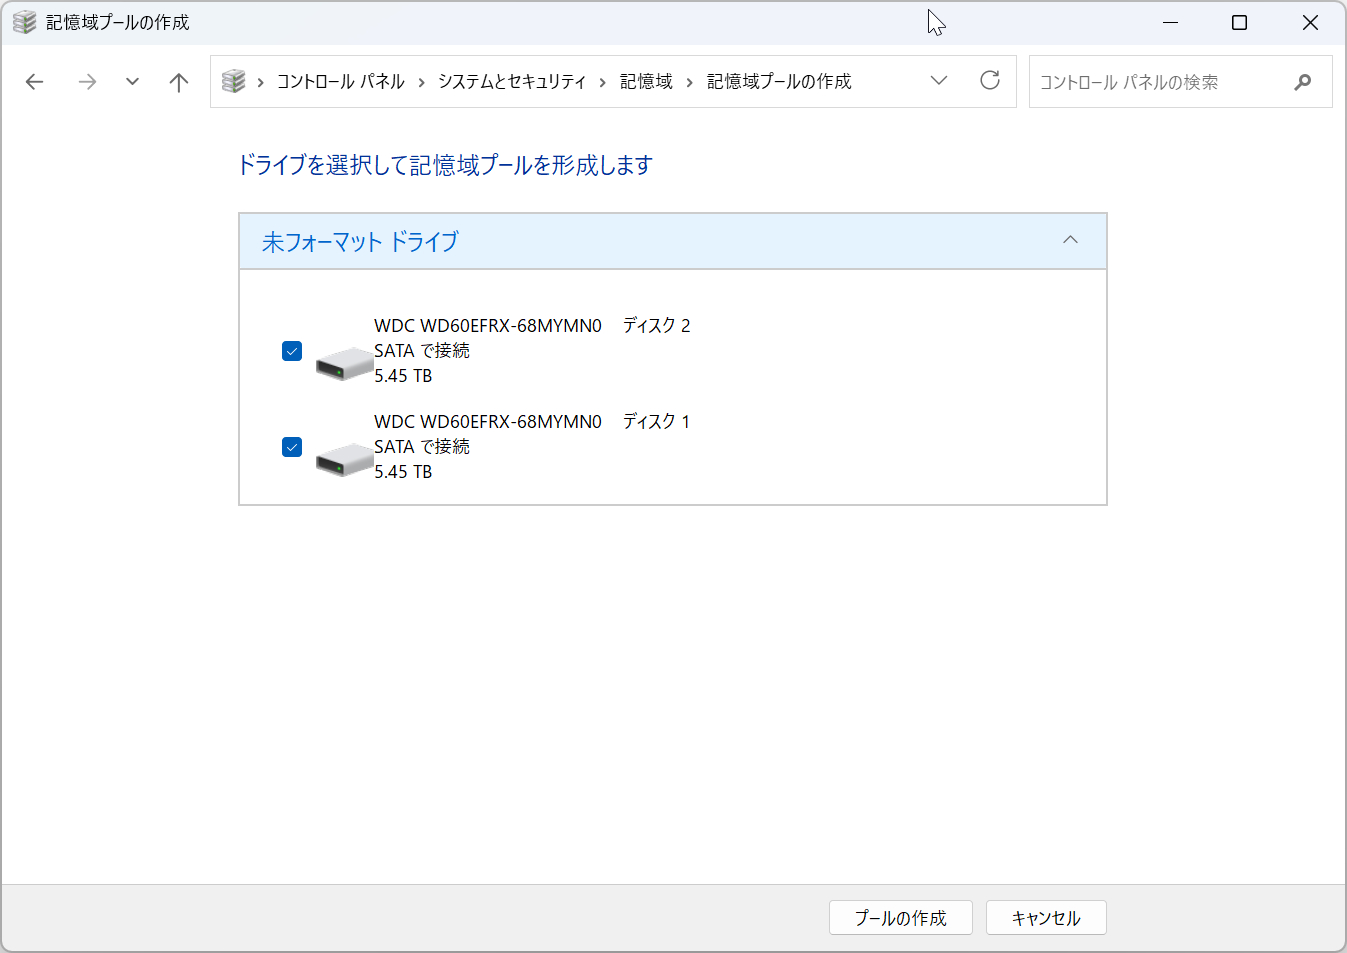Click the ディスク 2 hard drive icon
The height and width of the screenshot is (953, 1347).
coord(344,363)
